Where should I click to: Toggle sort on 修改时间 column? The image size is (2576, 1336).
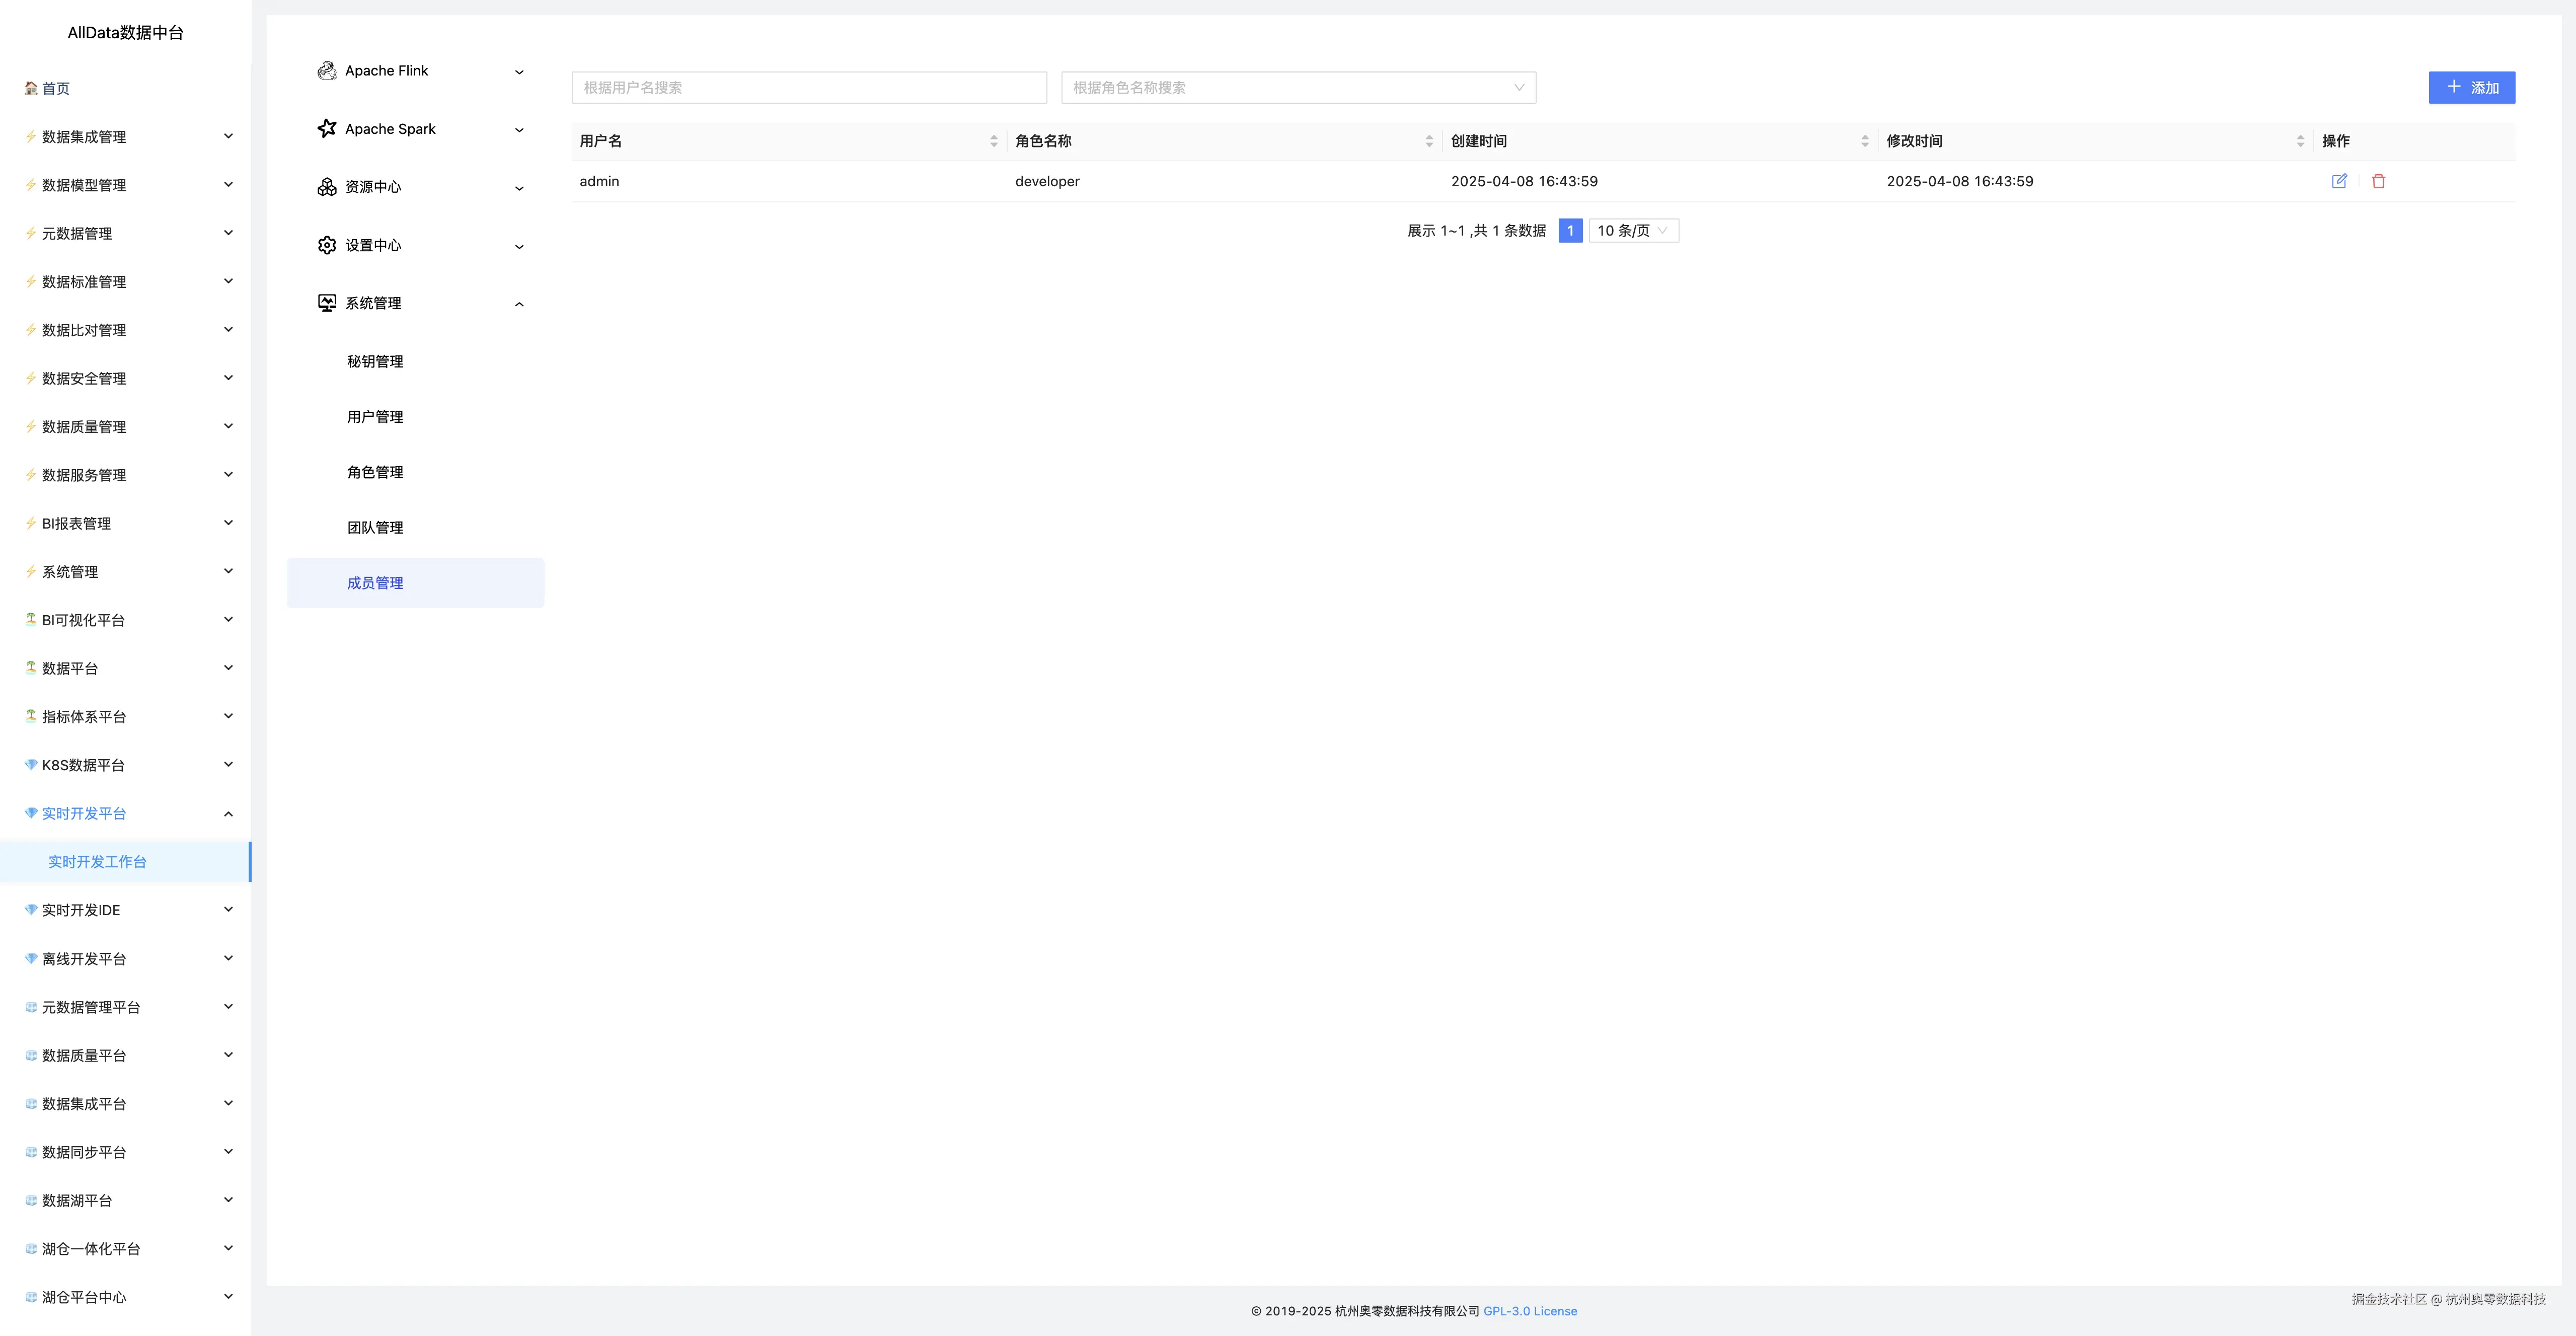(x=2300, y=141)
